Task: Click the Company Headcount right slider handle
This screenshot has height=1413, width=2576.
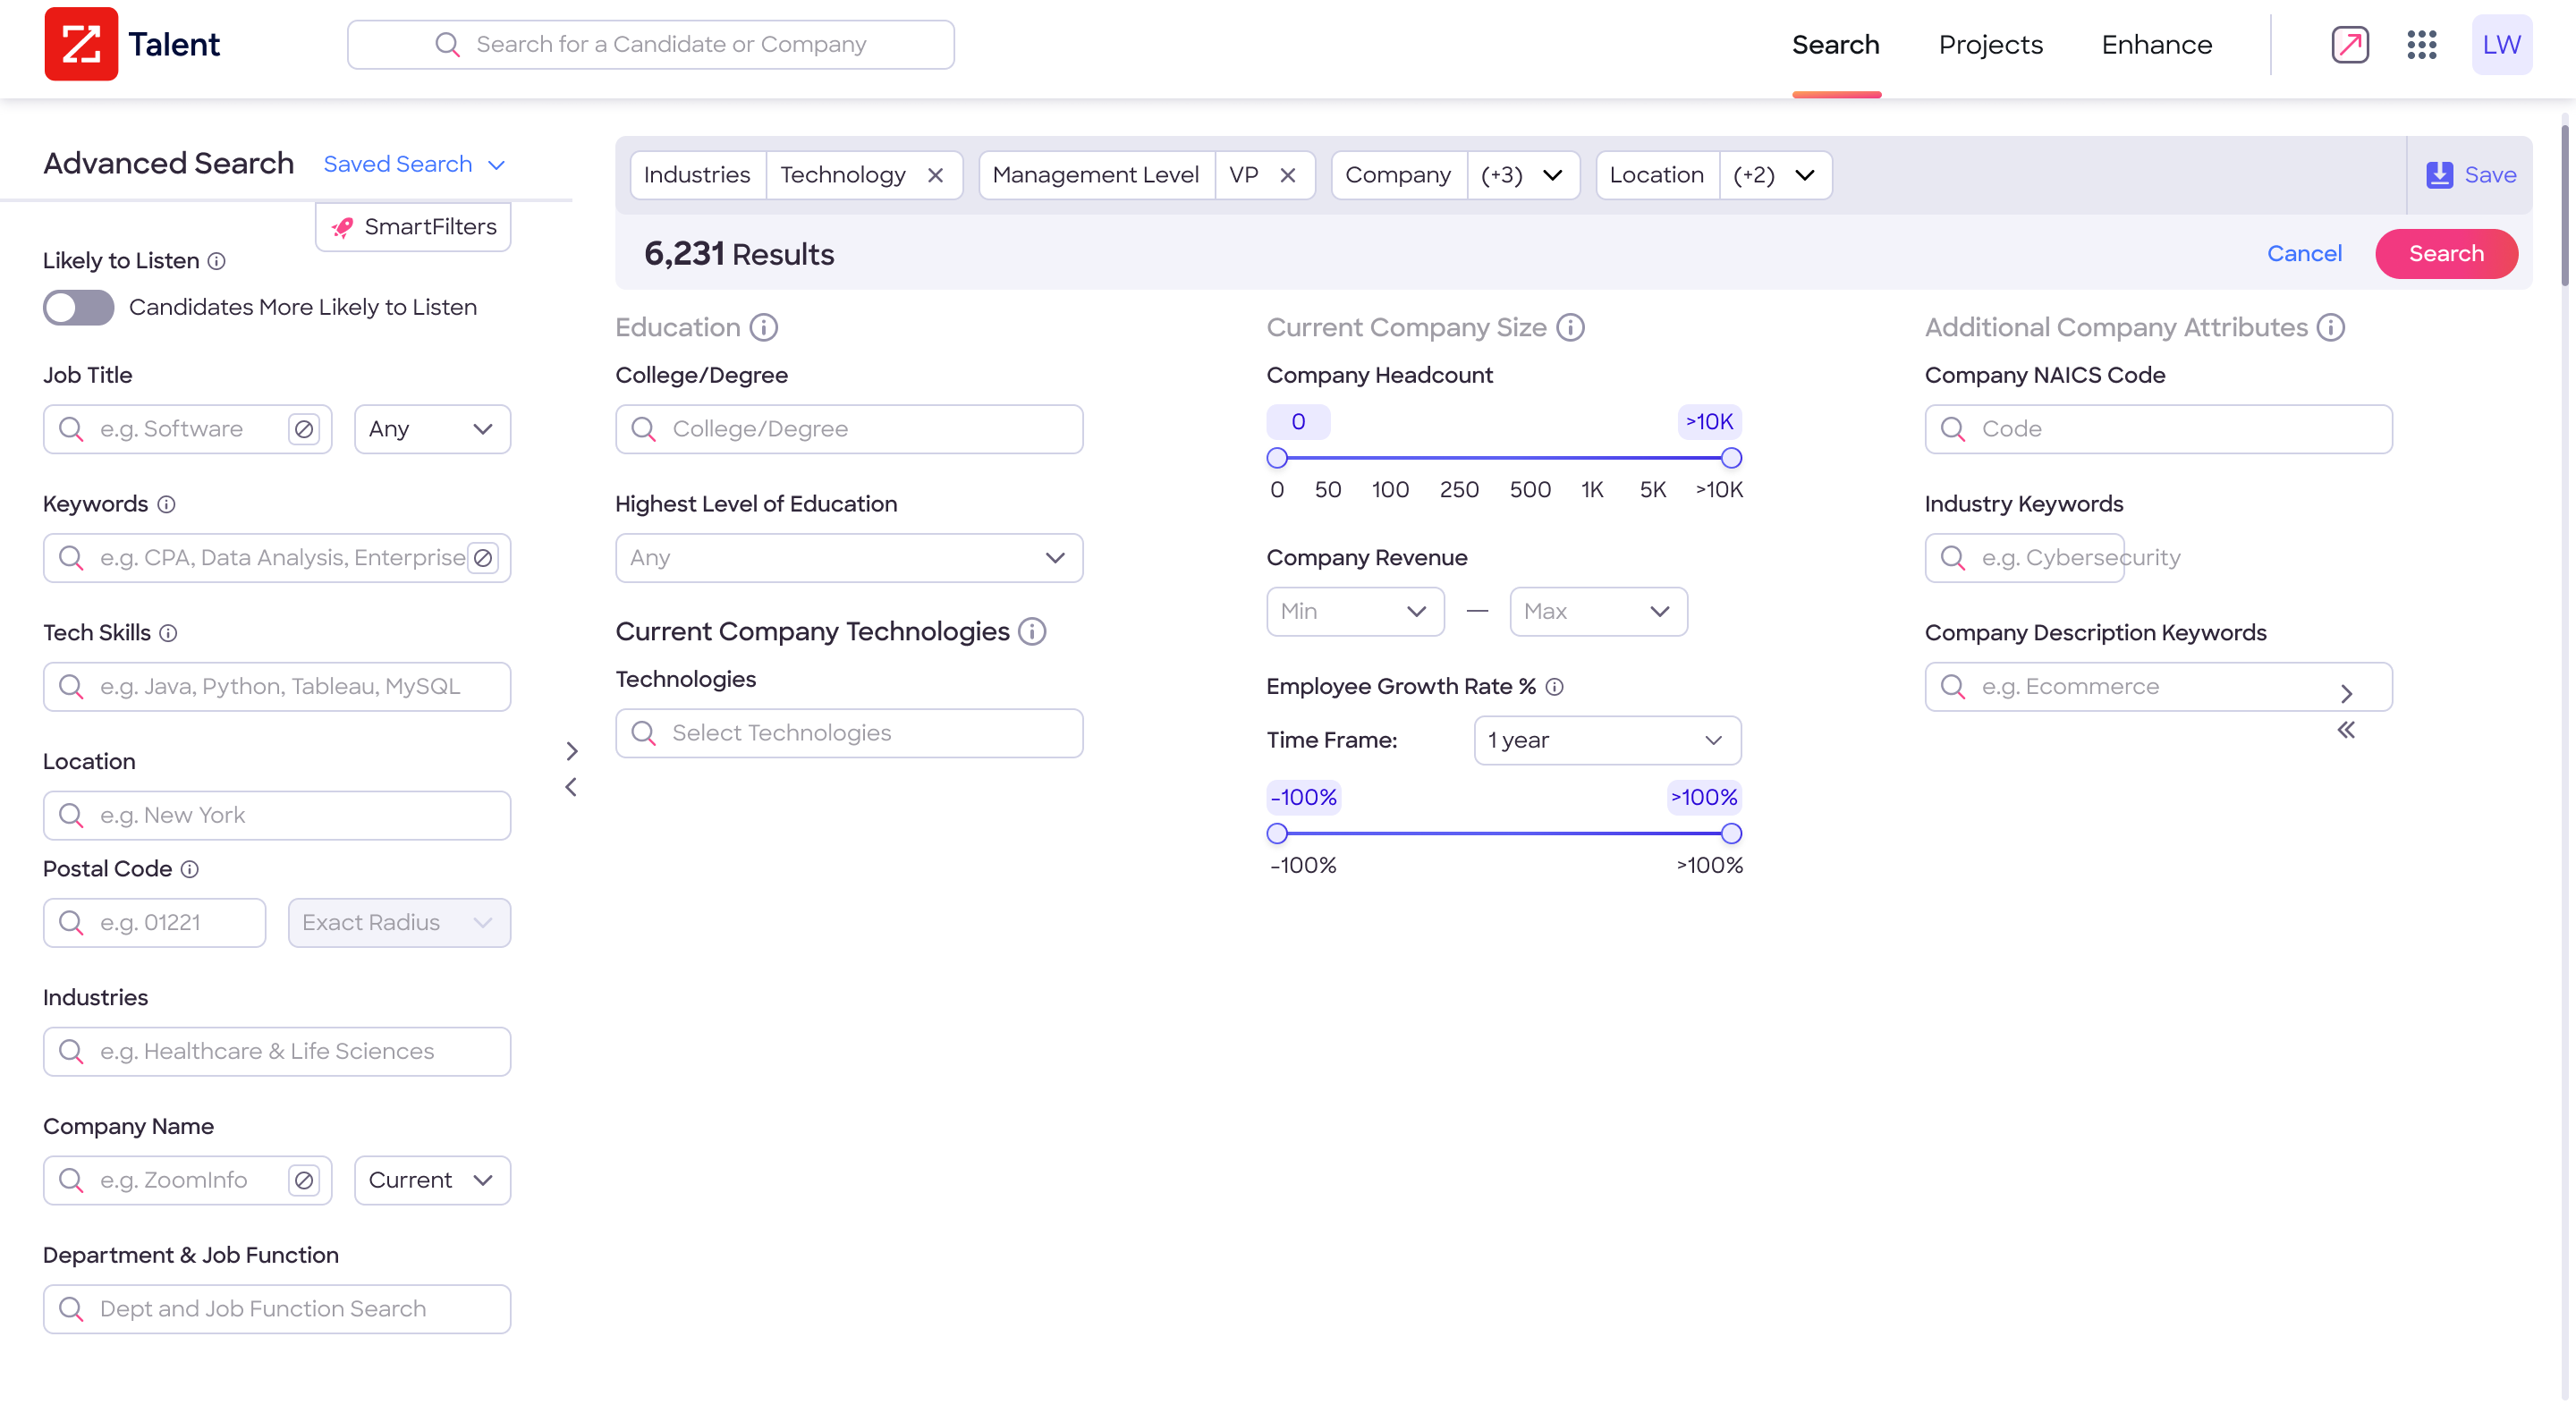Action: 1730,459
